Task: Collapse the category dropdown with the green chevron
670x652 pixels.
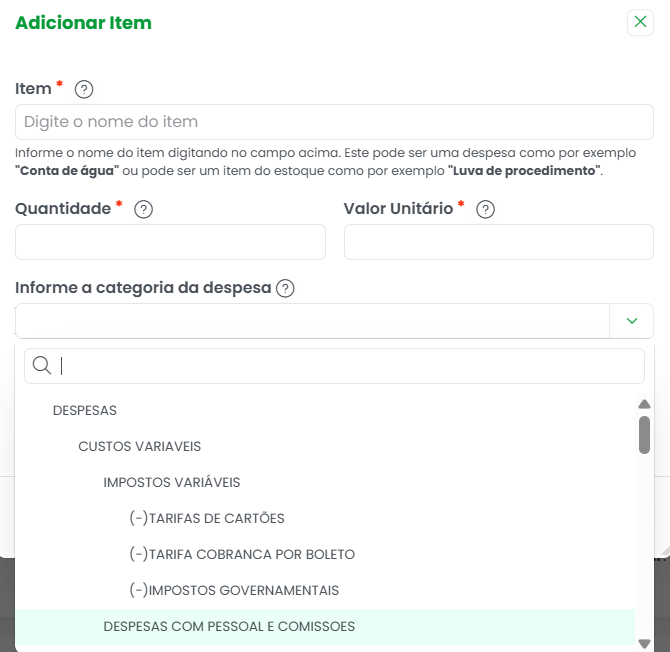Action: click(x=632, y=321)
